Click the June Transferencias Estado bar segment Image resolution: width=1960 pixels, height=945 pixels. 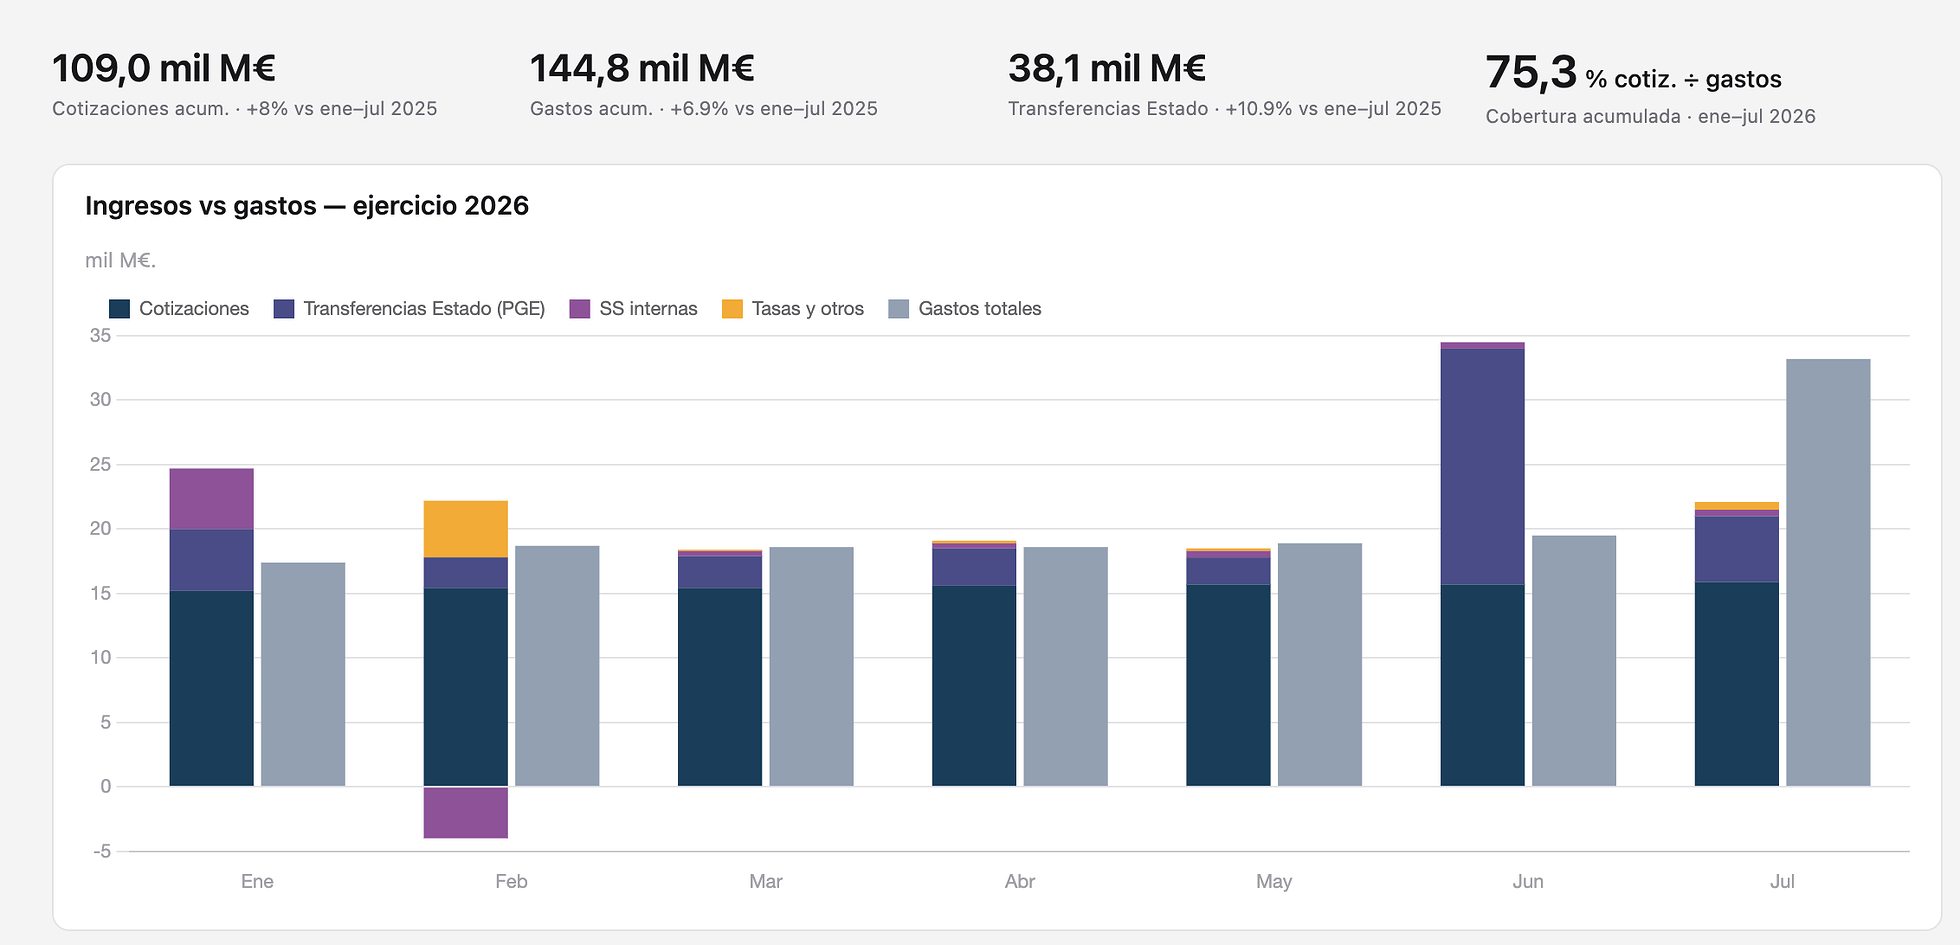[x=1482, y=466]
